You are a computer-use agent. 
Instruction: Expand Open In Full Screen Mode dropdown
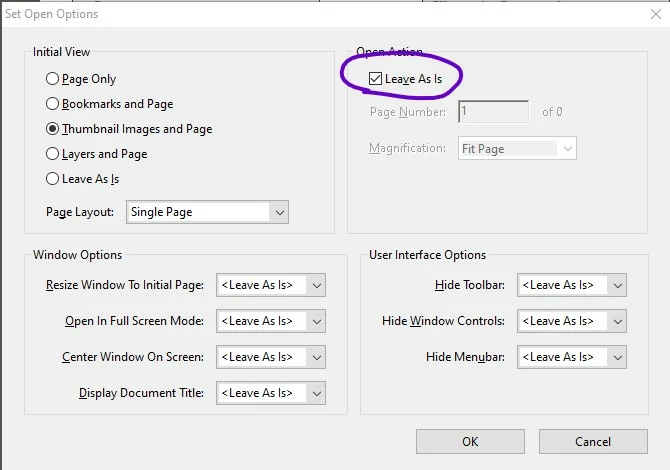click(x=271, y=321)
